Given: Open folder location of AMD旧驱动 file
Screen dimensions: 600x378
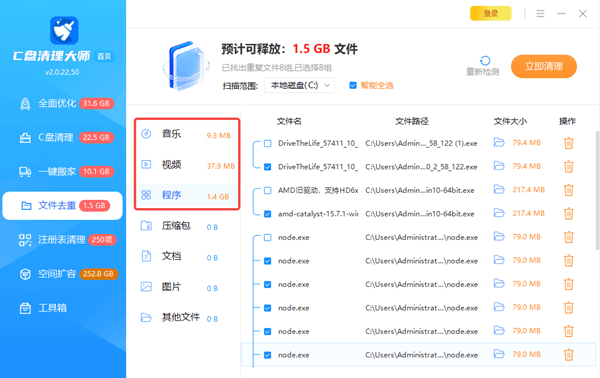Looking at the screenshot, I should 499,189.
